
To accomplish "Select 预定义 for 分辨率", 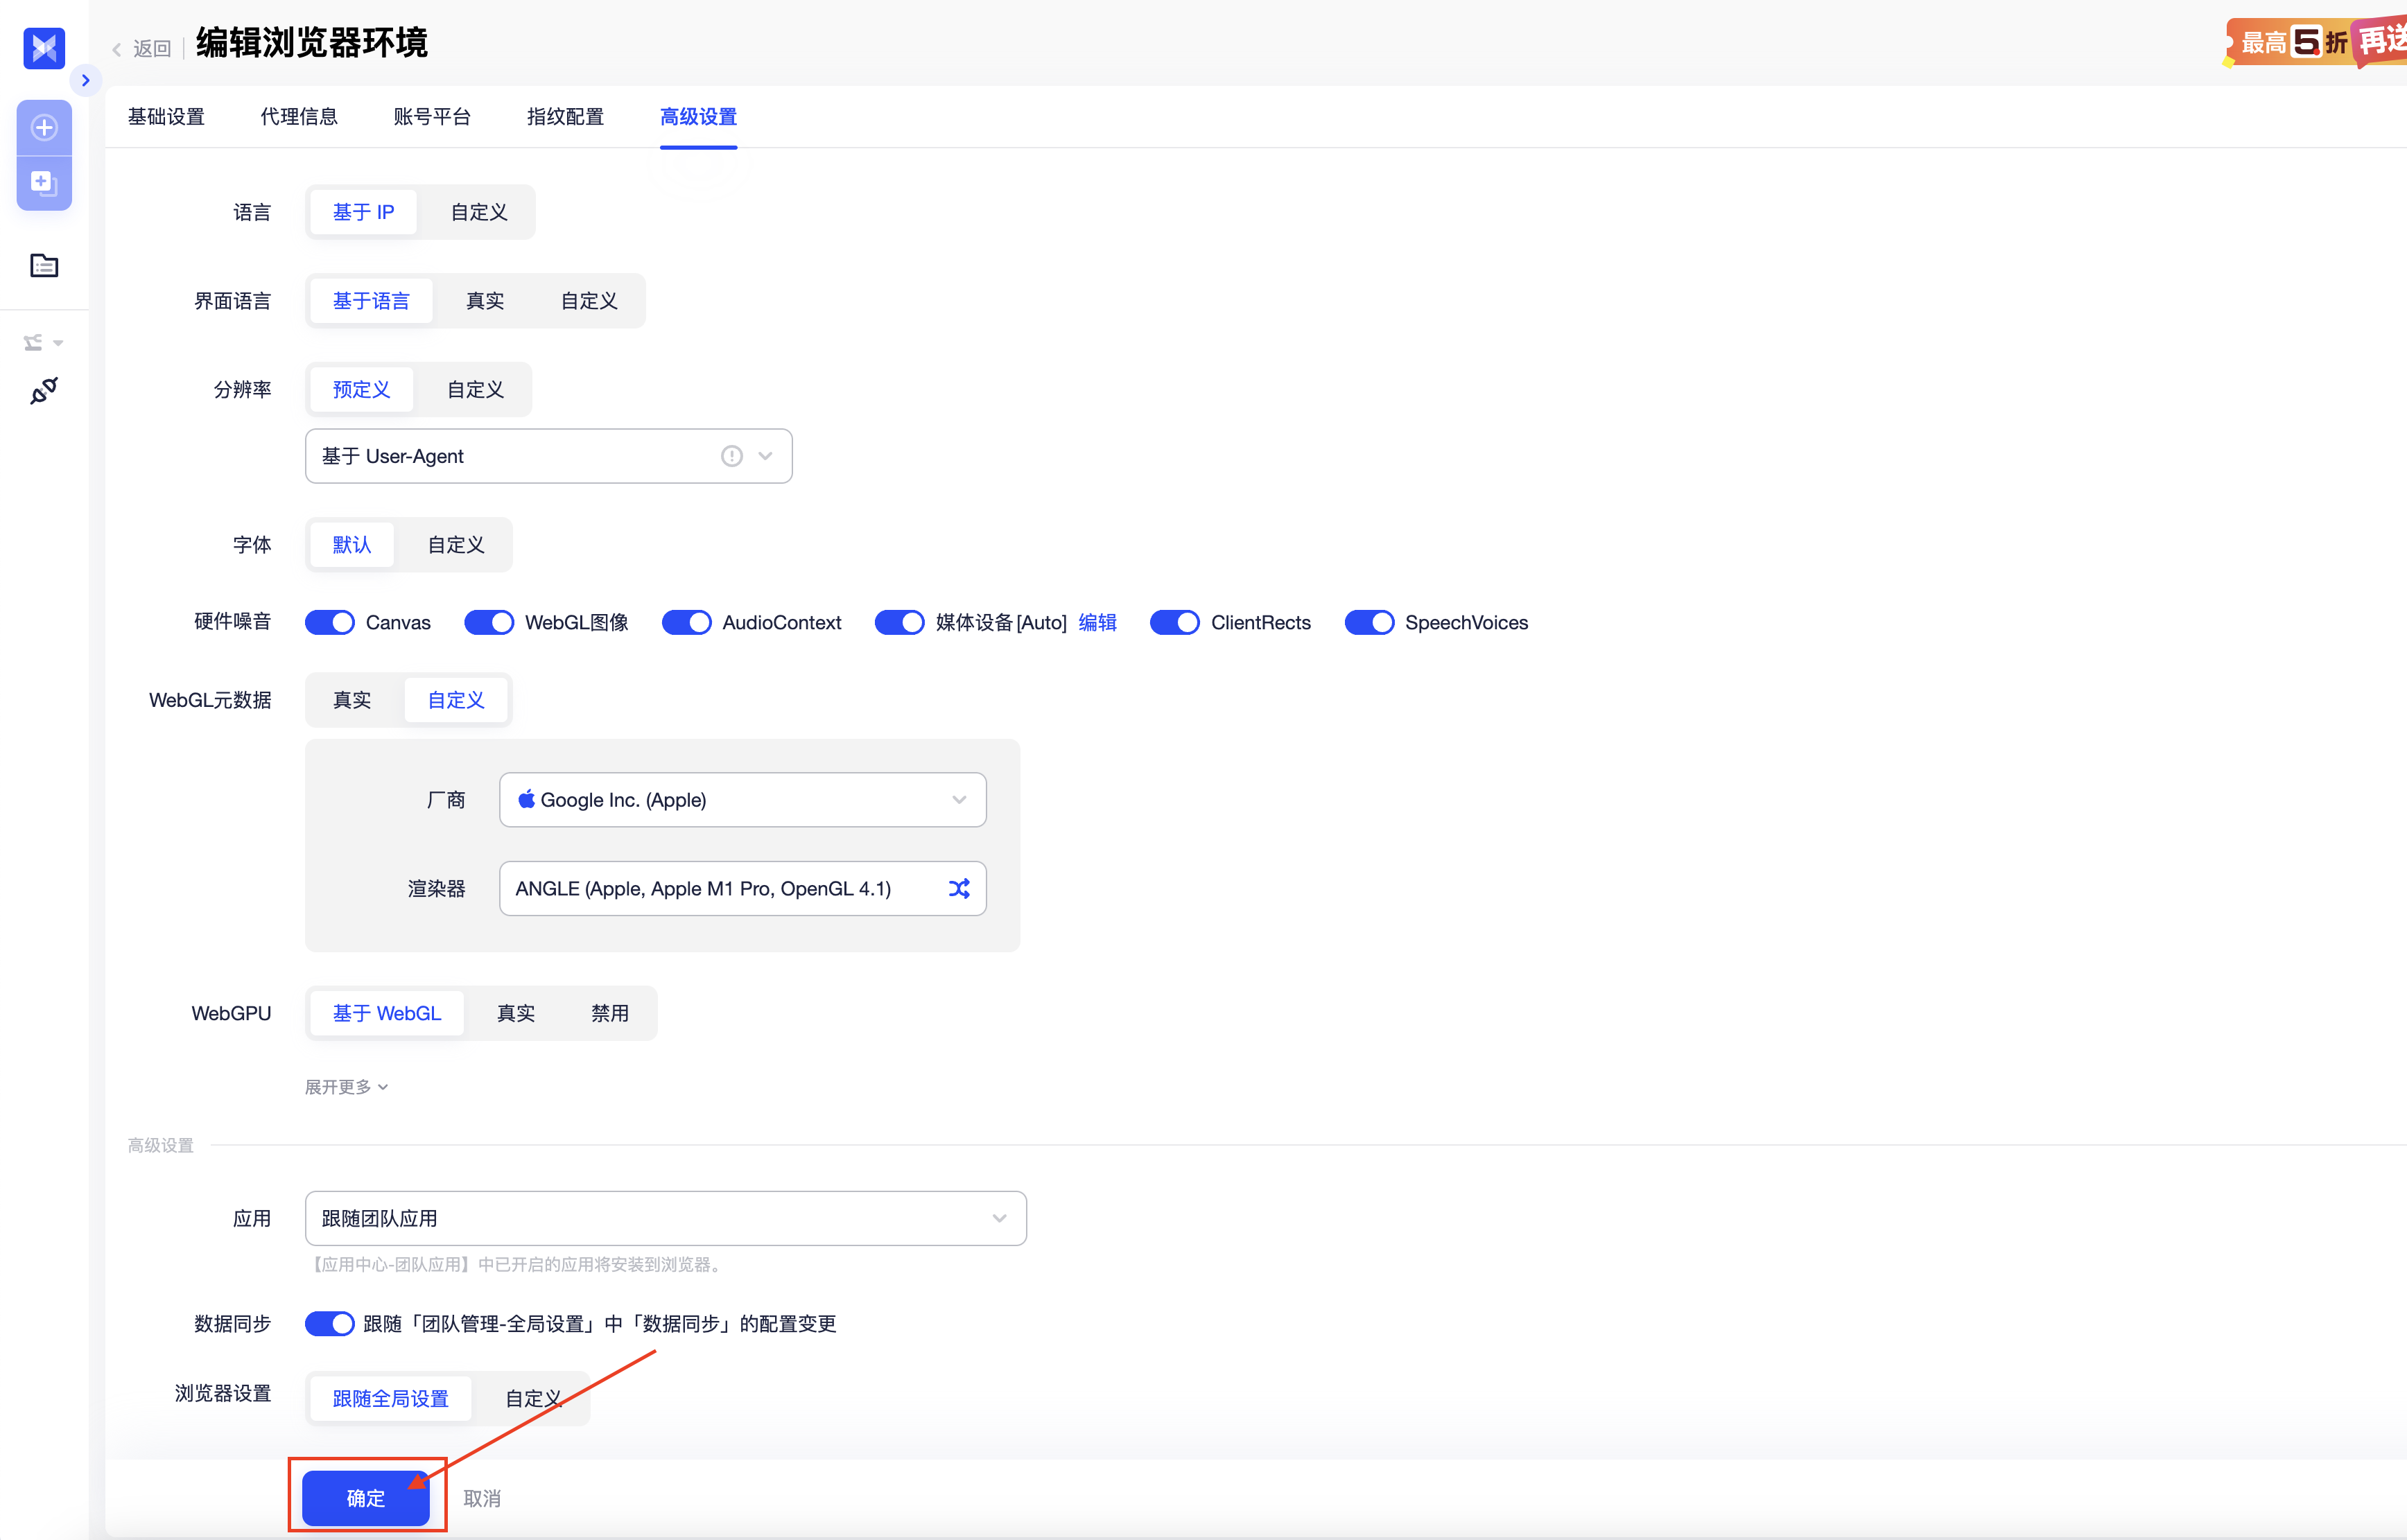I will pos(361,389).
